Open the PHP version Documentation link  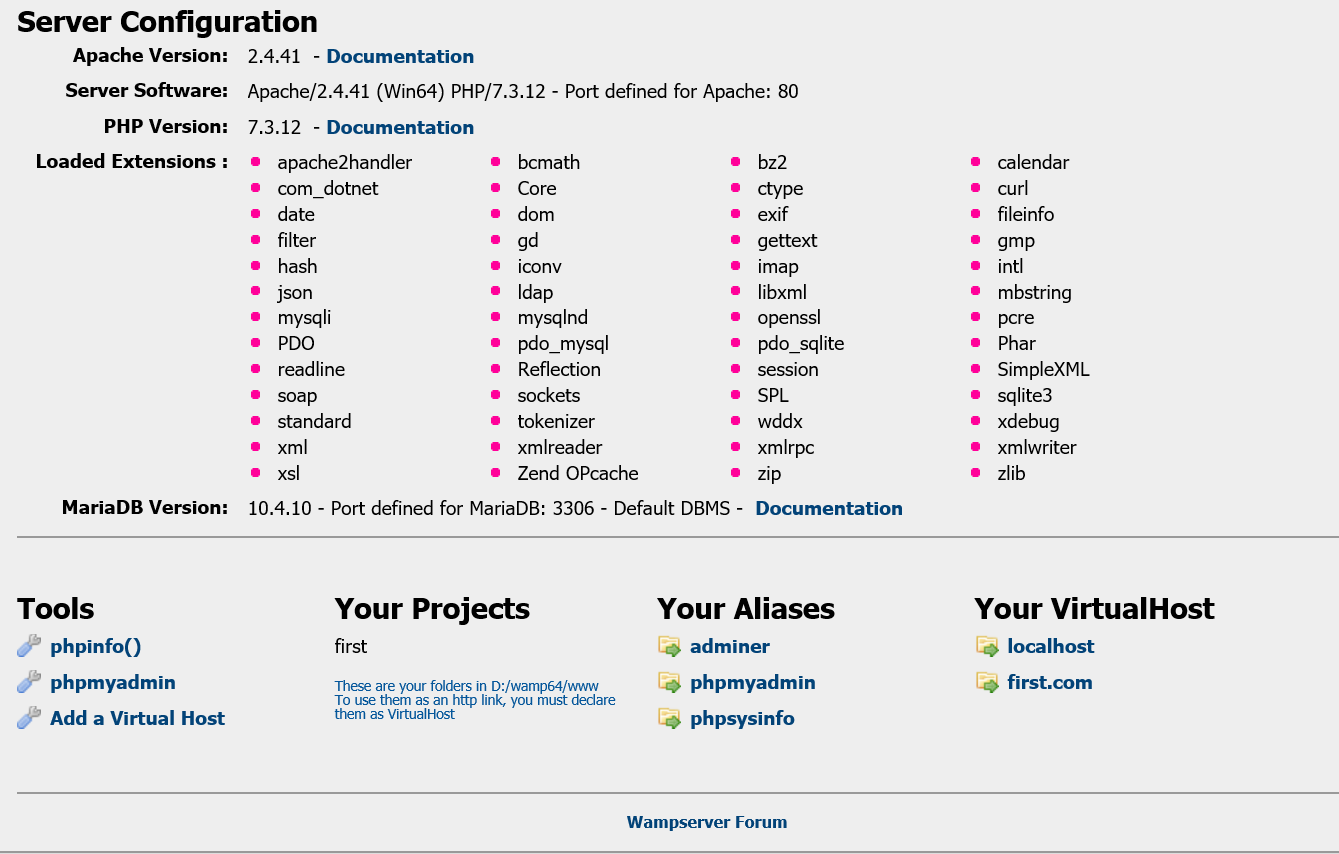pyautogui.click(x=399, y=127)
